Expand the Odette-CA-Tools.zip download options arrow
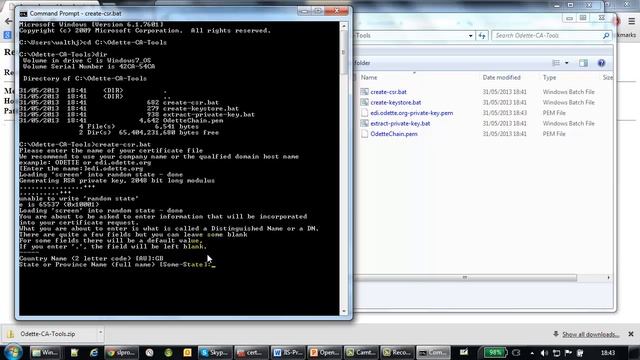The image size is (640, 360). (100, 333)
